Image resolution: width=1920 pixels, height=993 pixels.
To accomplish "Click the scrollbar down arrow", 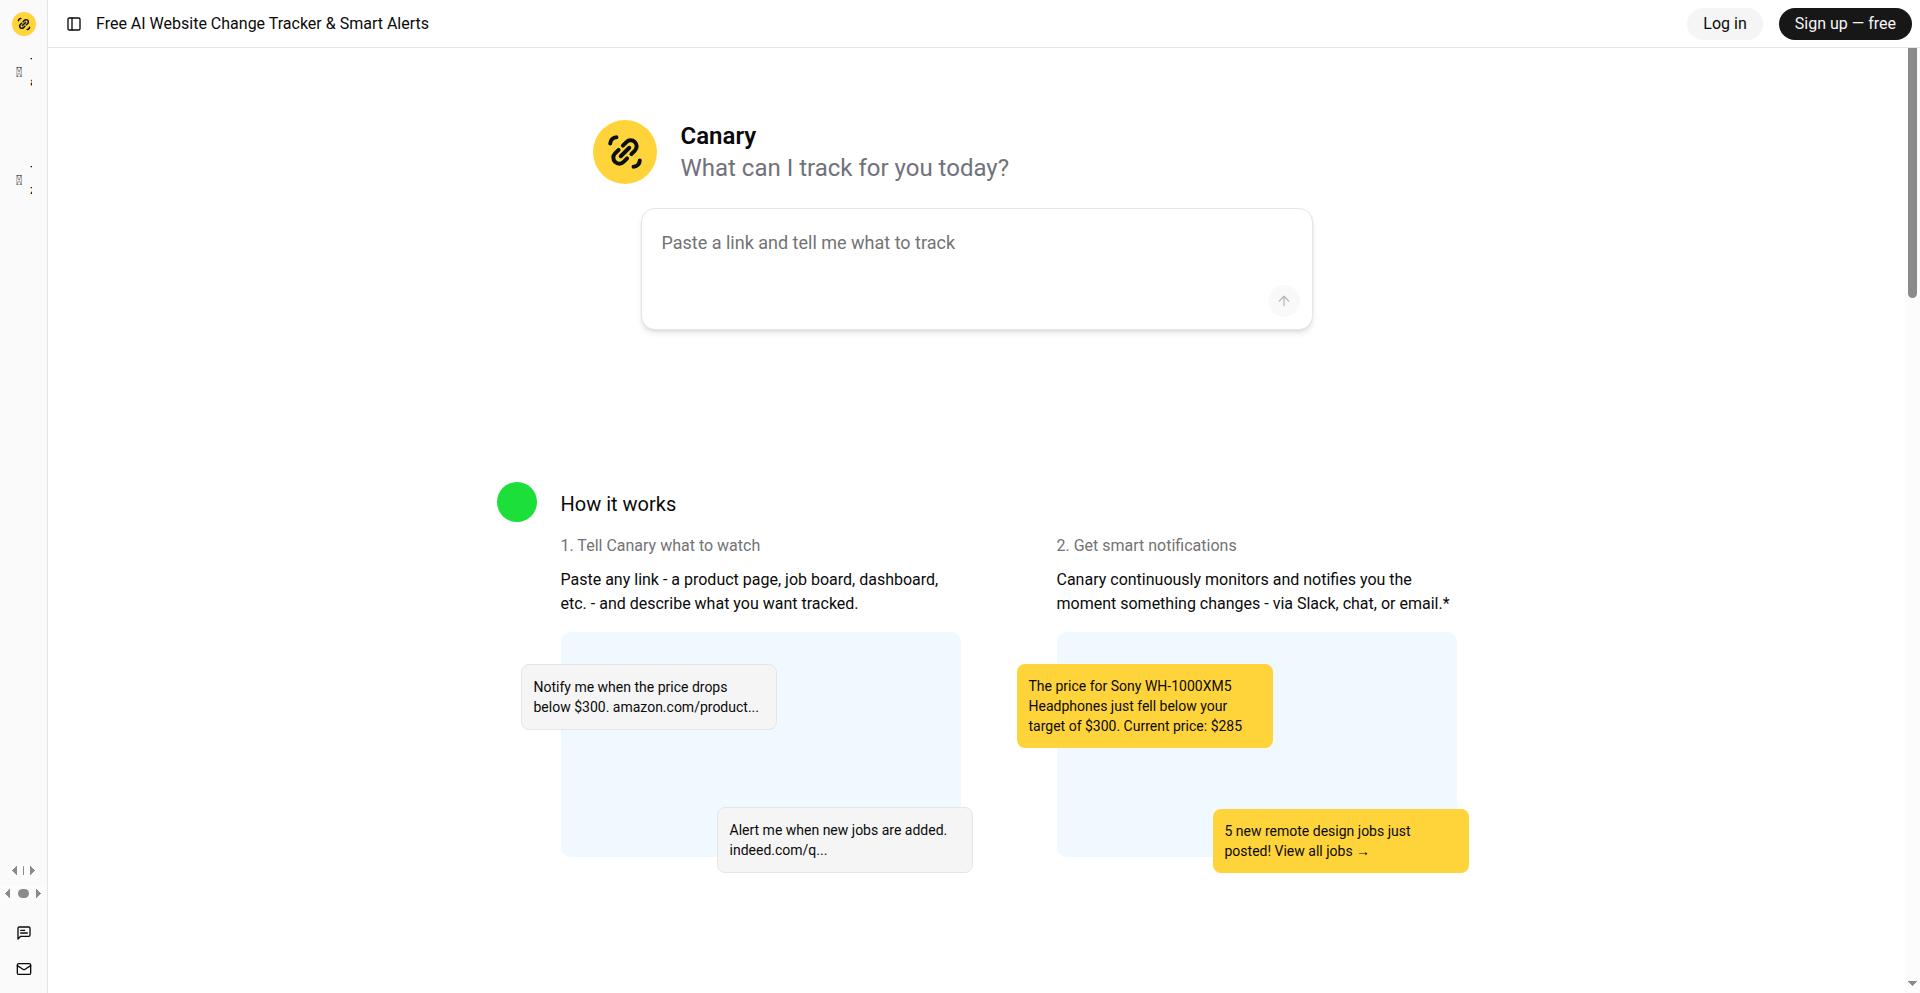I will coord(1912,984).
